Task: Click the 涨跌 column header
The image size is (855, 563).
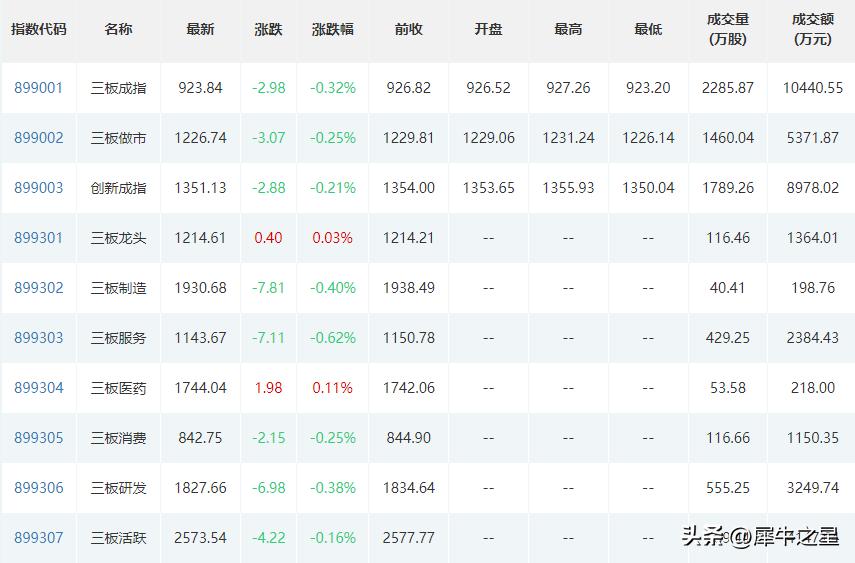Action: (x=268, y=29)
